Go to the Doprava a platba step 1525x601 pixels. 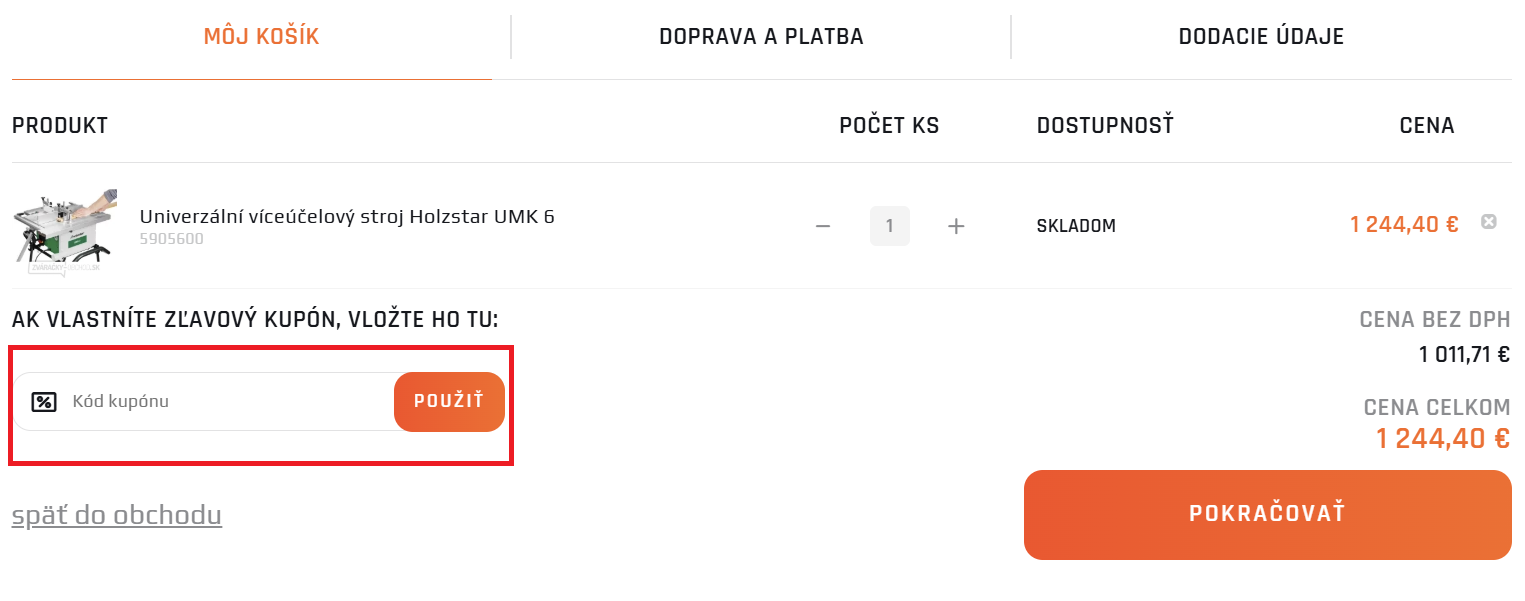point(761,37)
